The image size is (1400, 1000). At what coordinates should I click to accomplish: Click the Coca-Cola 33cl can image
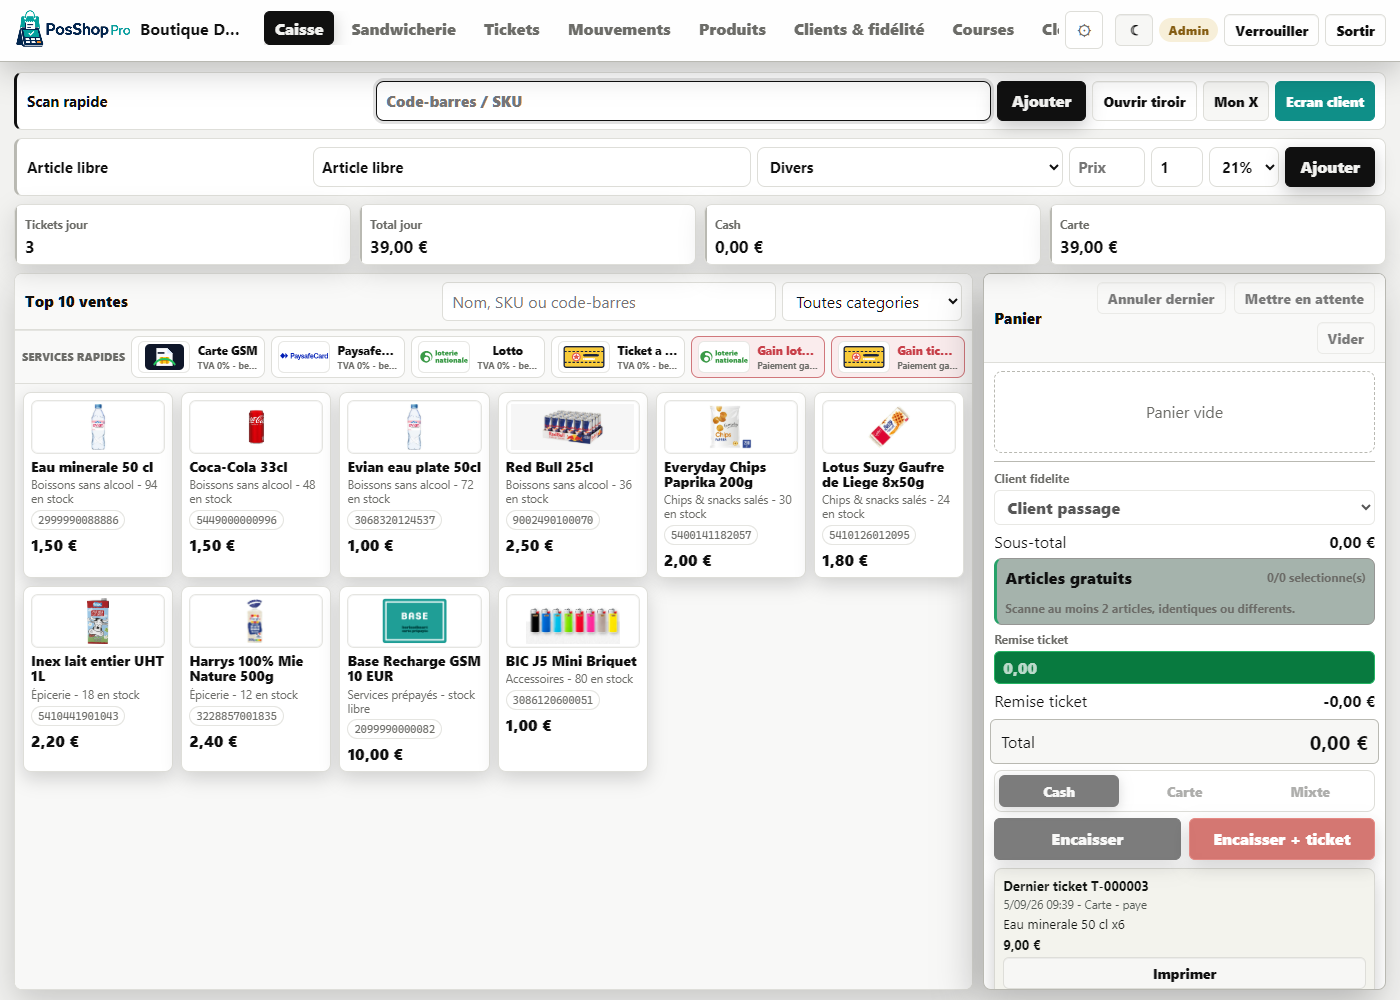point(256,427)
